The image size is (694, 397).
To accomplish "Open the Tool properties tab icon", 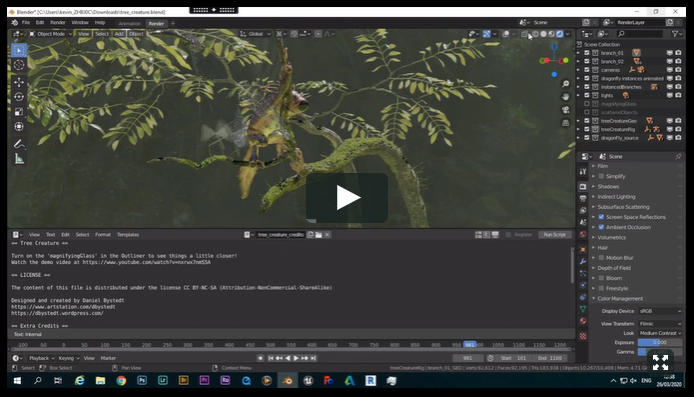I will 583,171.
